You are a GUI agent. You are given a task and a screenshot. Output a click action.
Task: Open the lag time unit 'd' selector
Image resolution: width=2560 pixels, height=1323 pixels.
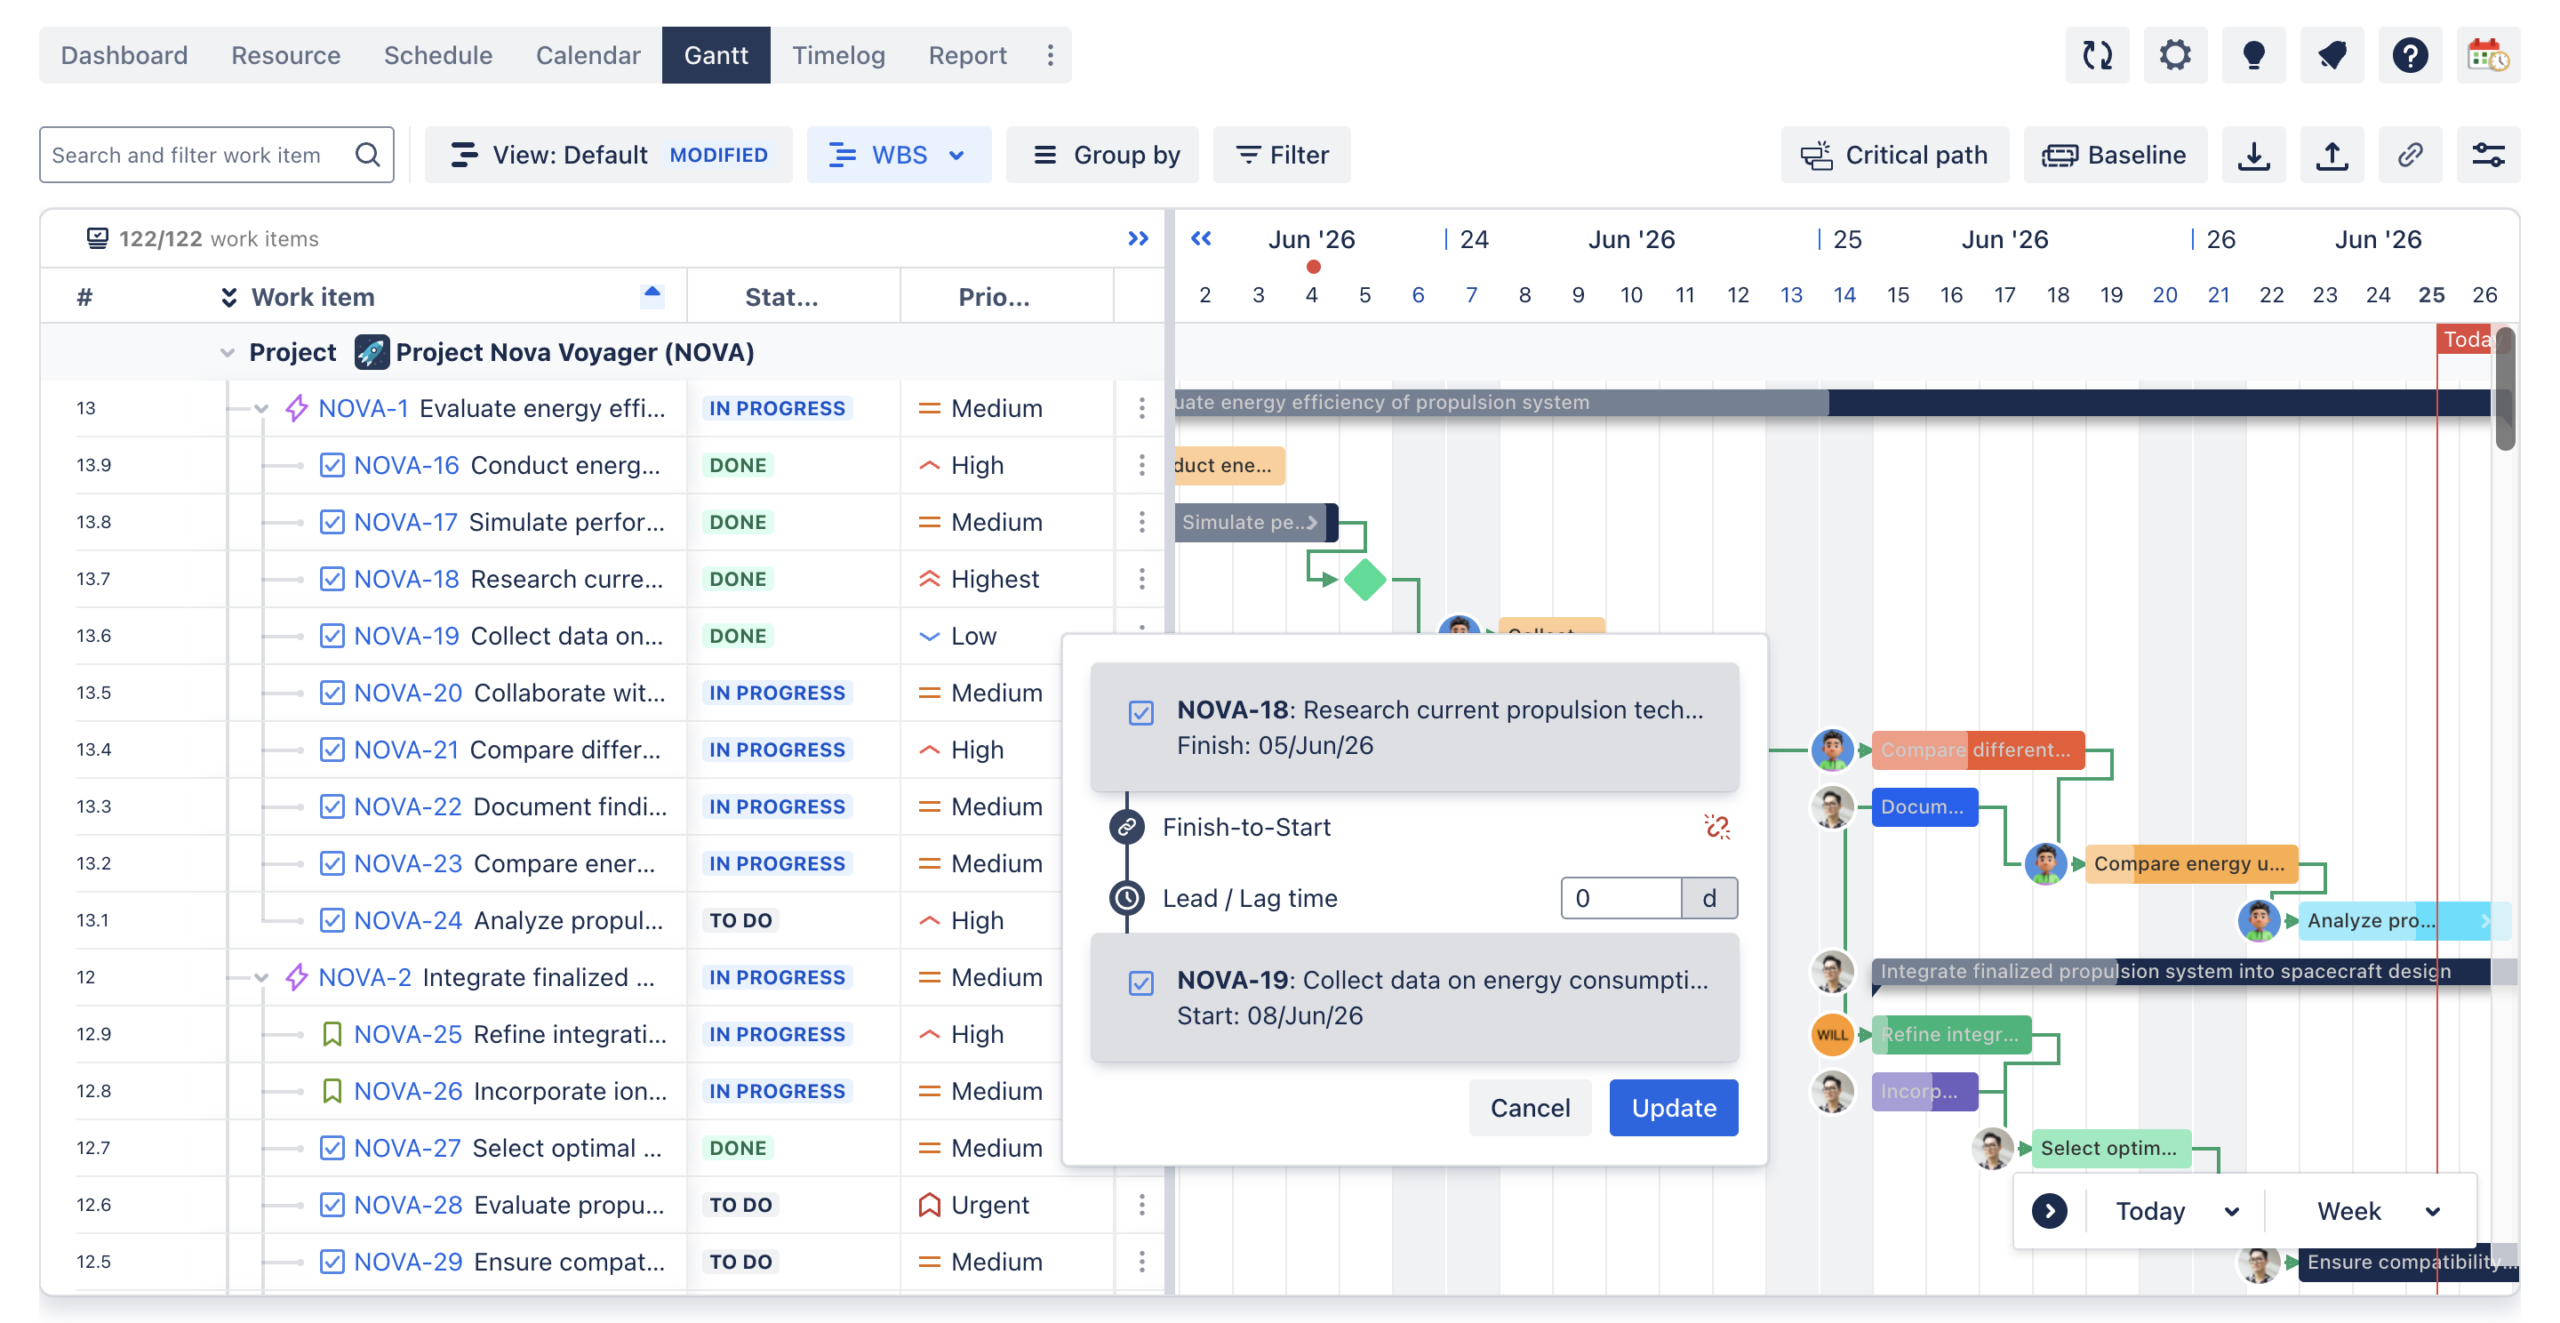(1709, 898)
